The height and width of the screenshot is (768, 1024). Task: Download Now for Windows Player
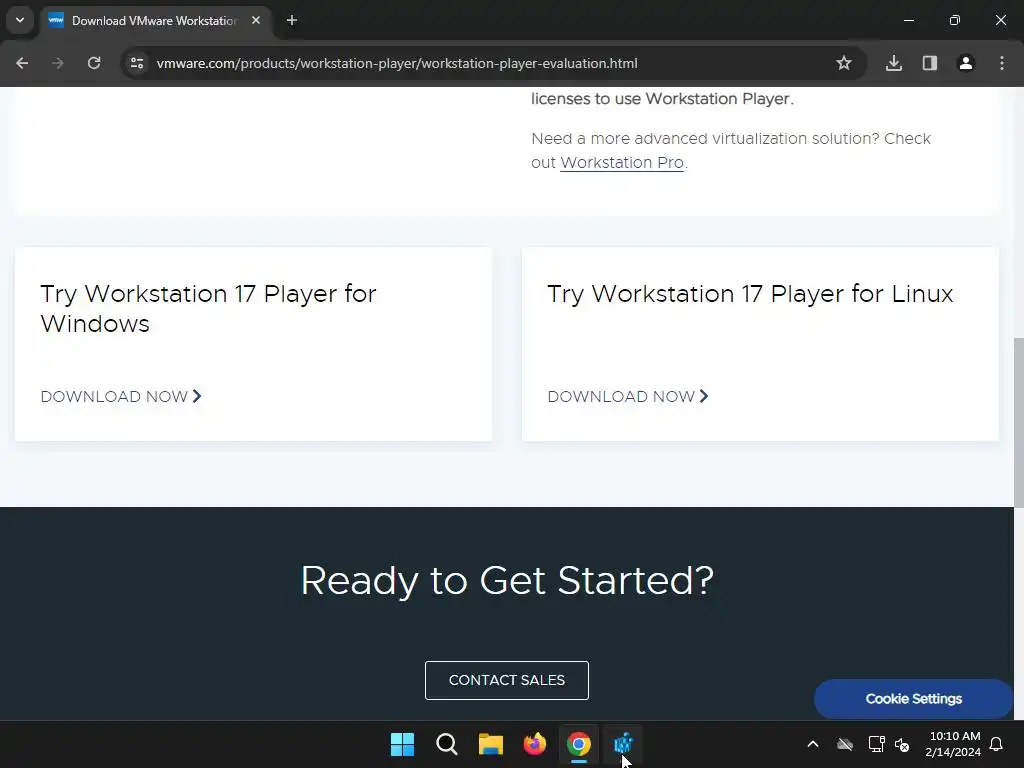[121, 396]
